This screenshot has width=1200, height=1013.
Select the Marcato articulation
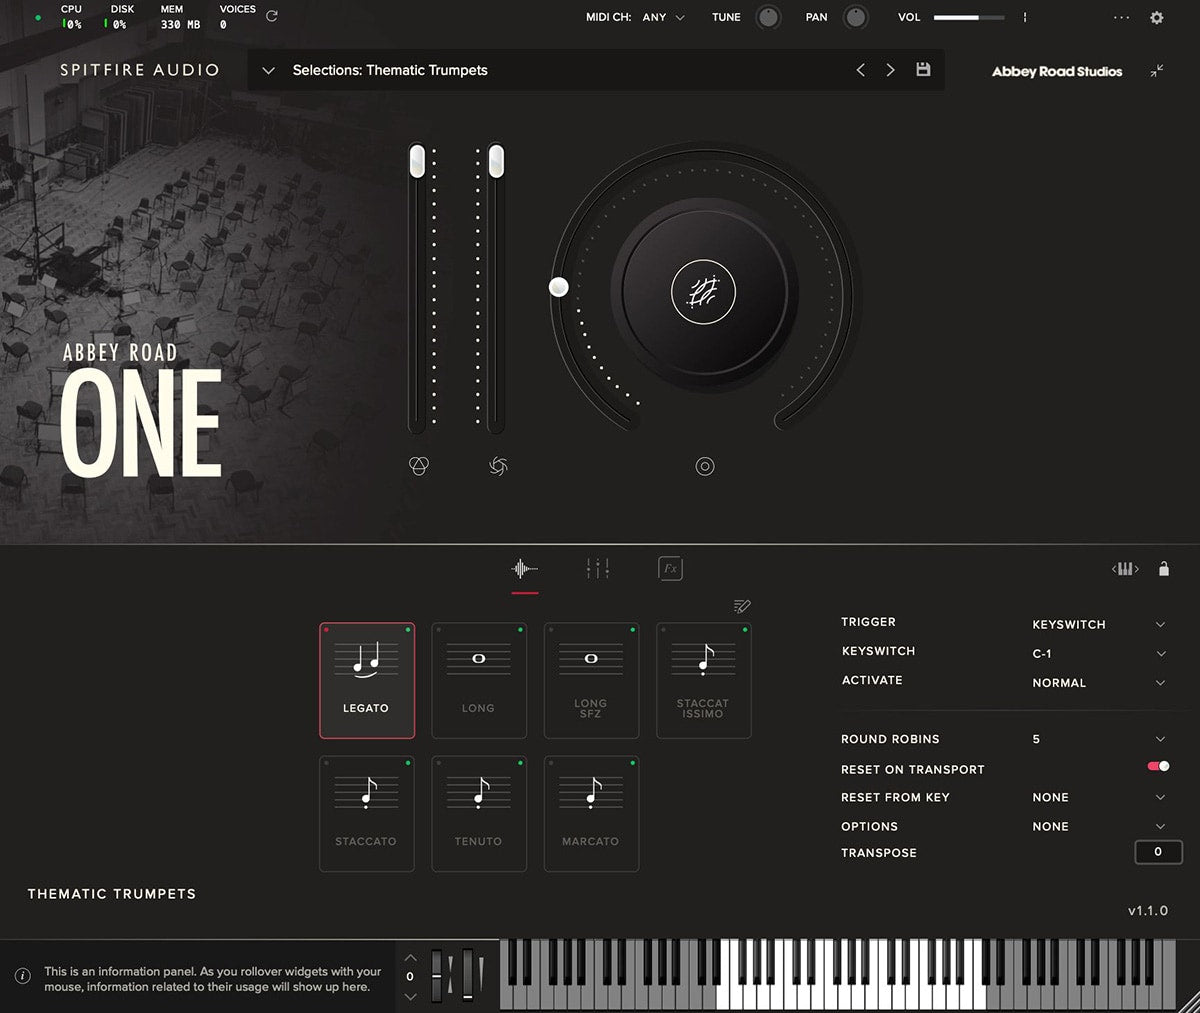[x=591, y=813]
